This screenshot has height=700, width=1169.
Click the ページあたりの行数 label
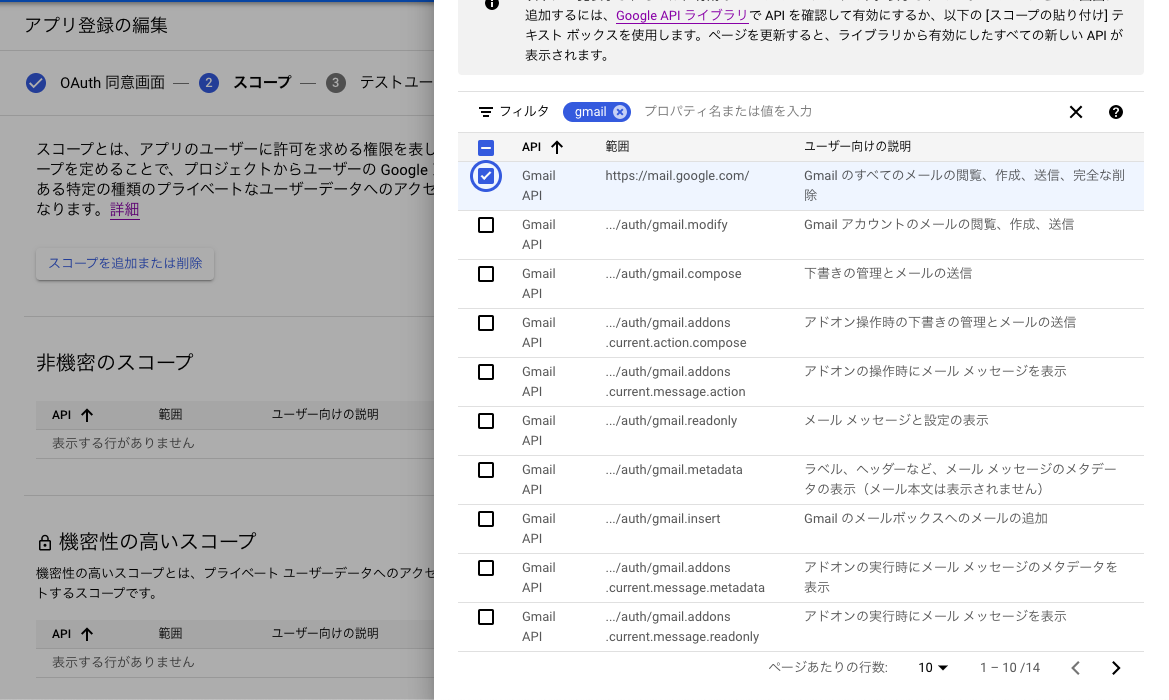[x=828, y=668]
